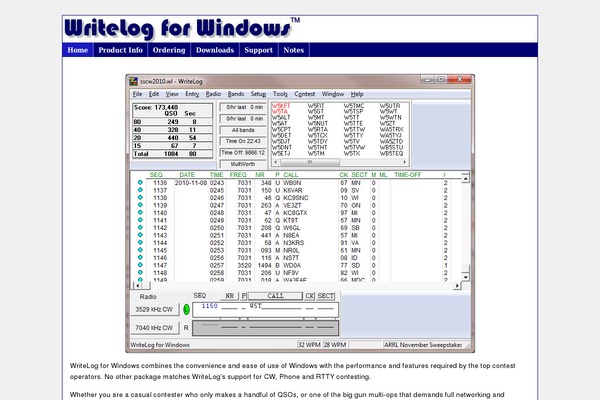600x400 pixels.
Task: Open the Downloads page
Action: point(215,50)
